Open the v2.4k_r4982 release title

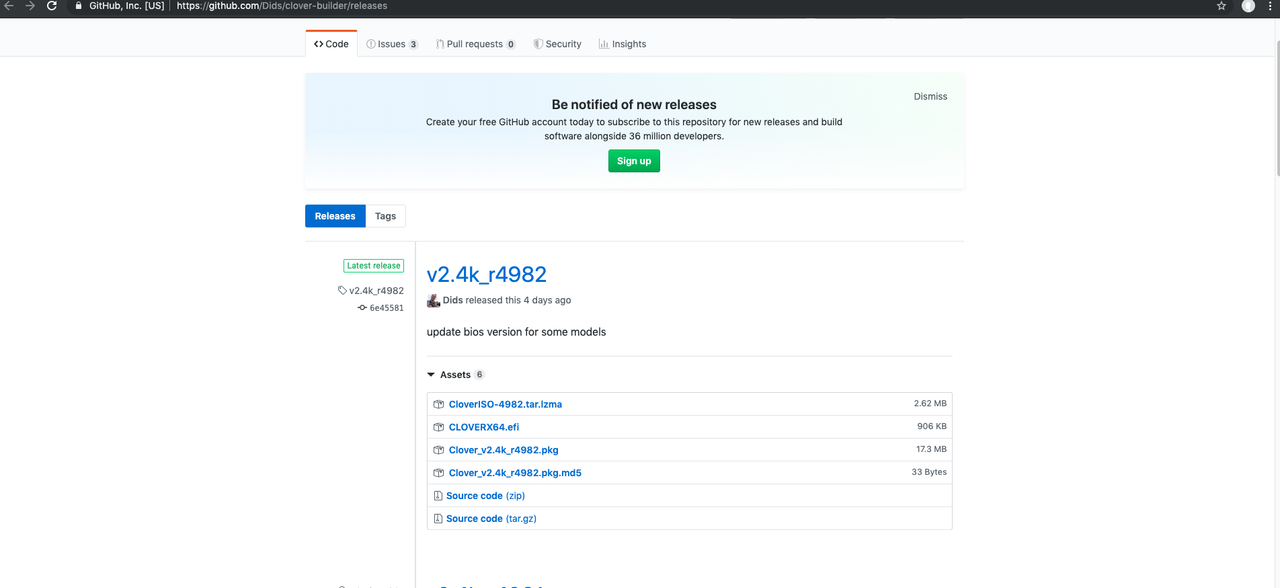[x=487, y=274]
